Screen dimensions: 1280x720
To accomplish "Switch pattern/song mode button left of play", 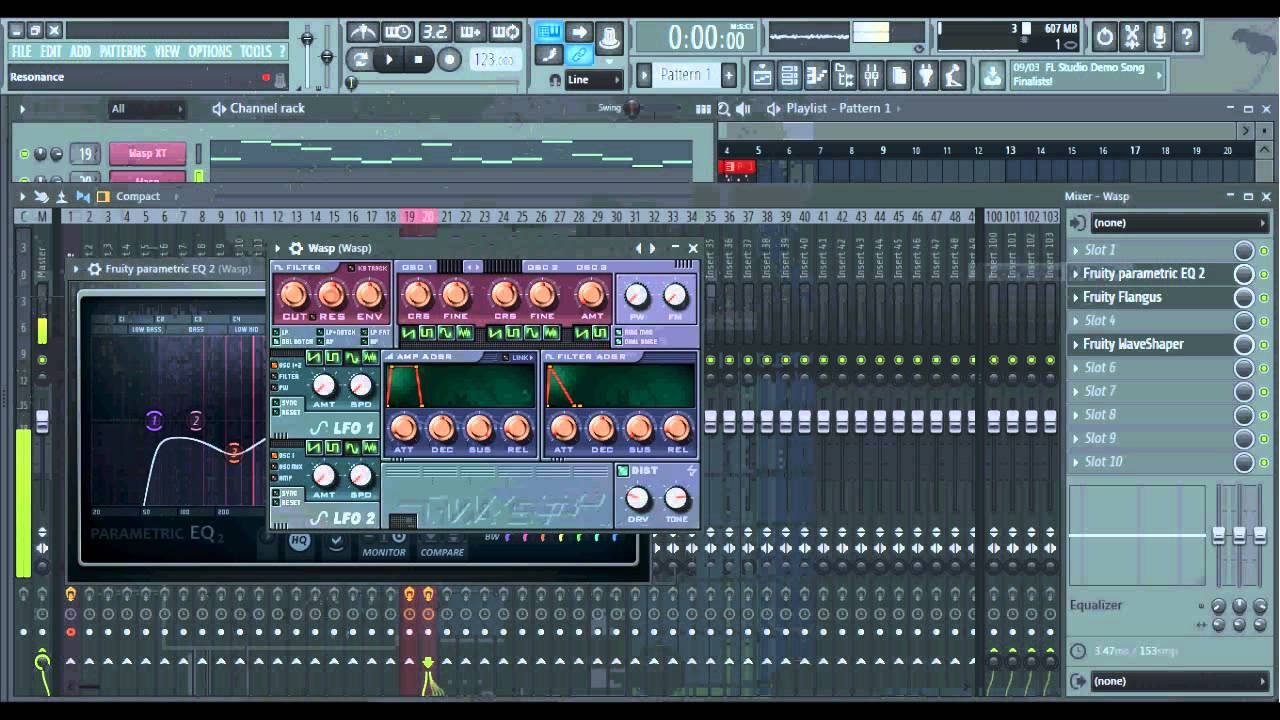I will 361,59.
